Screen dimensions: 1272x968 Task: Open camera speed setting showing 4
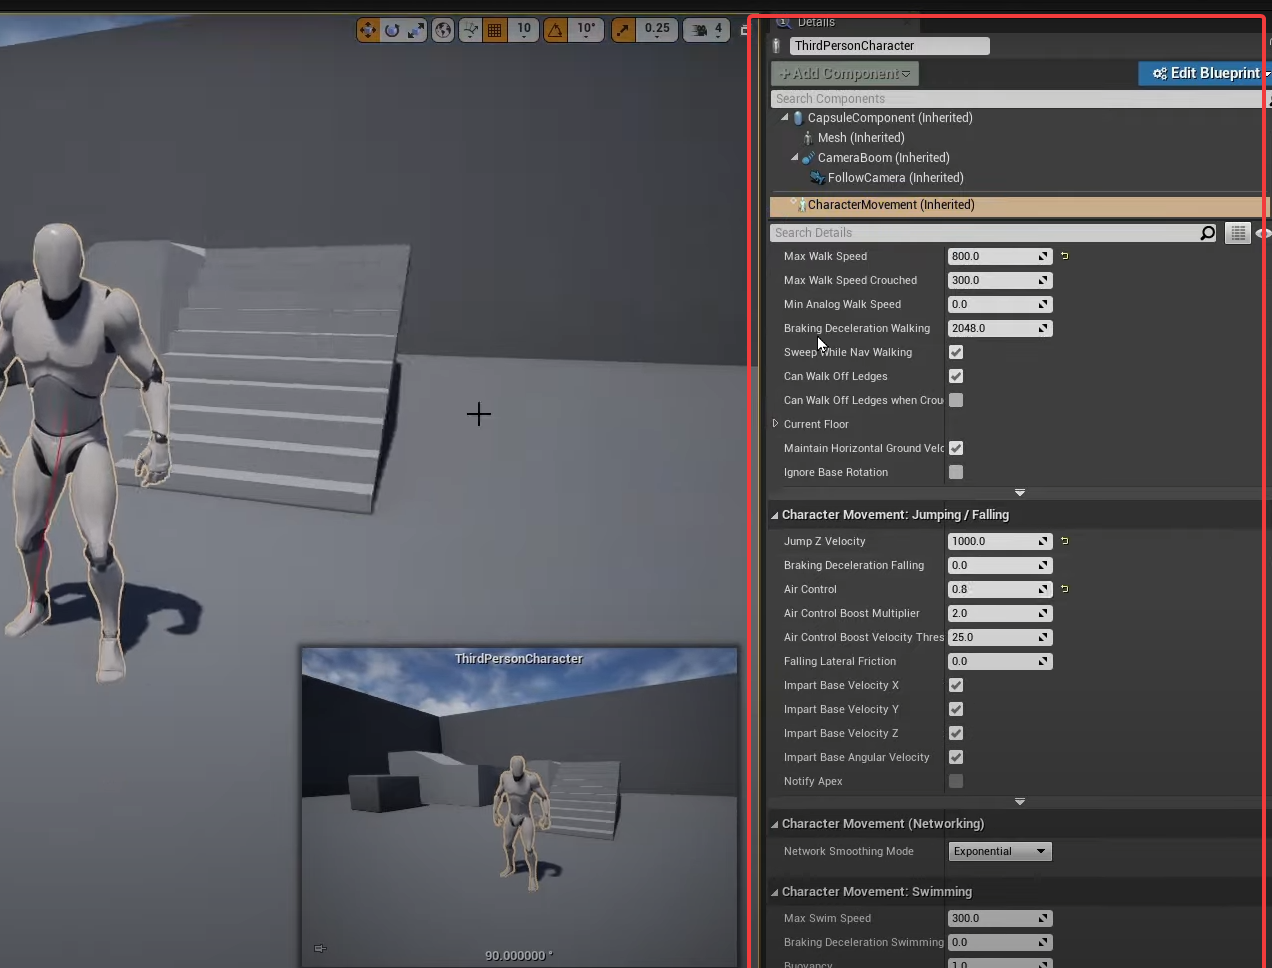(706, 30)
